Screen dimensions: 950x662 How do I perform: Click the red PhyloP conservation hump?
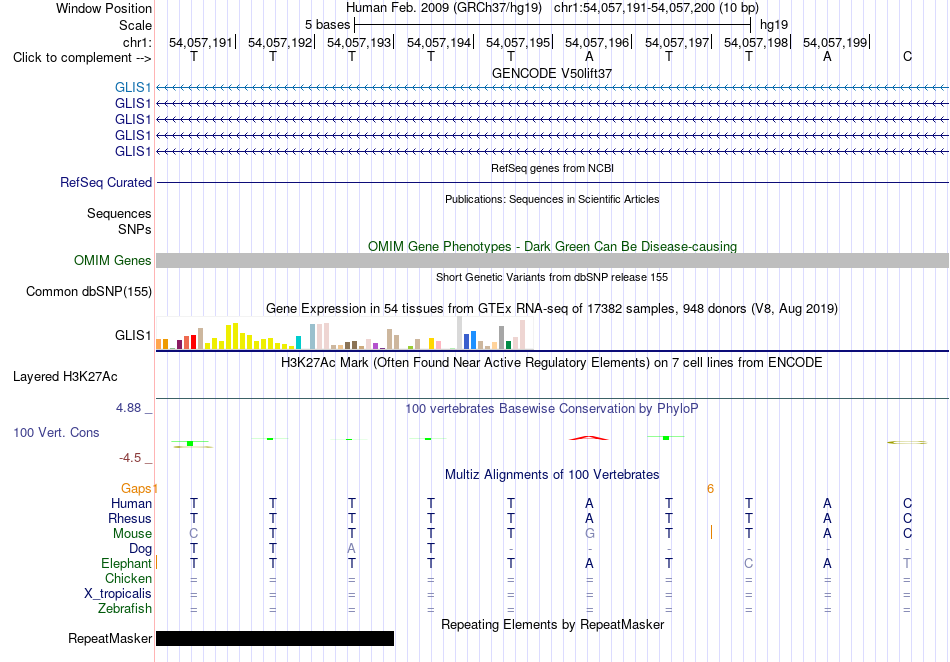tap(588, 437)
